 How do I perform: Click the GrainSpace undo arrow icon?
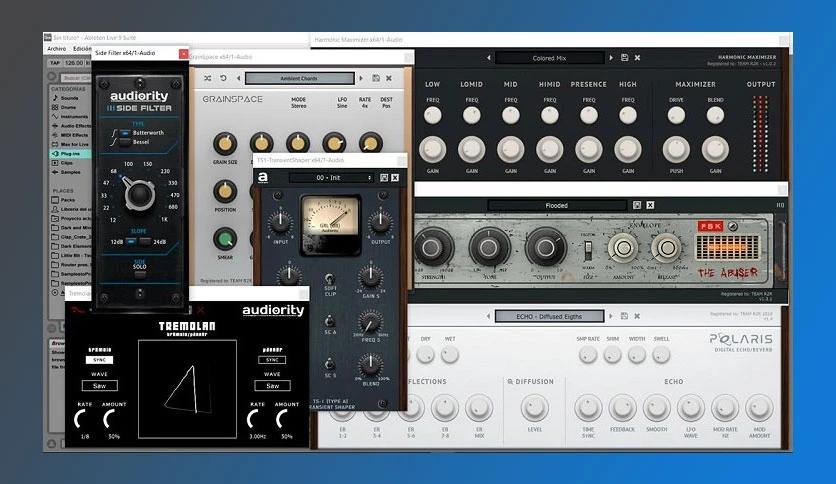224,78
